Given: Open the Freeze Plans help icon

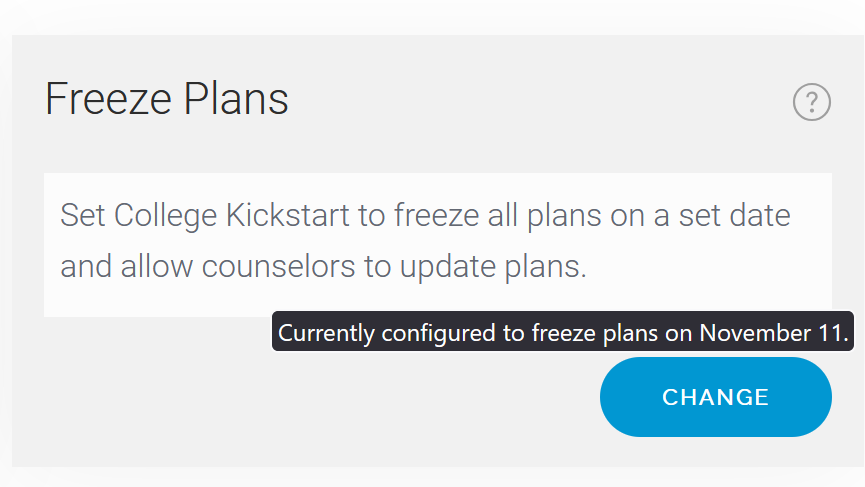Looking at the screenshot, I should (811, 102).
